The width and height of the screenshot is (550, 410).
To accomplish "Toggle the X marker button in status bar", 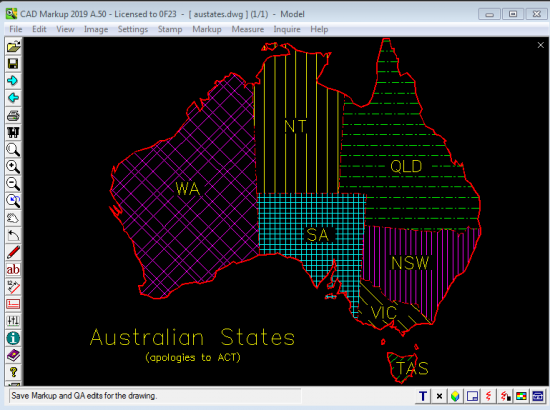I will tap(439, 396).
